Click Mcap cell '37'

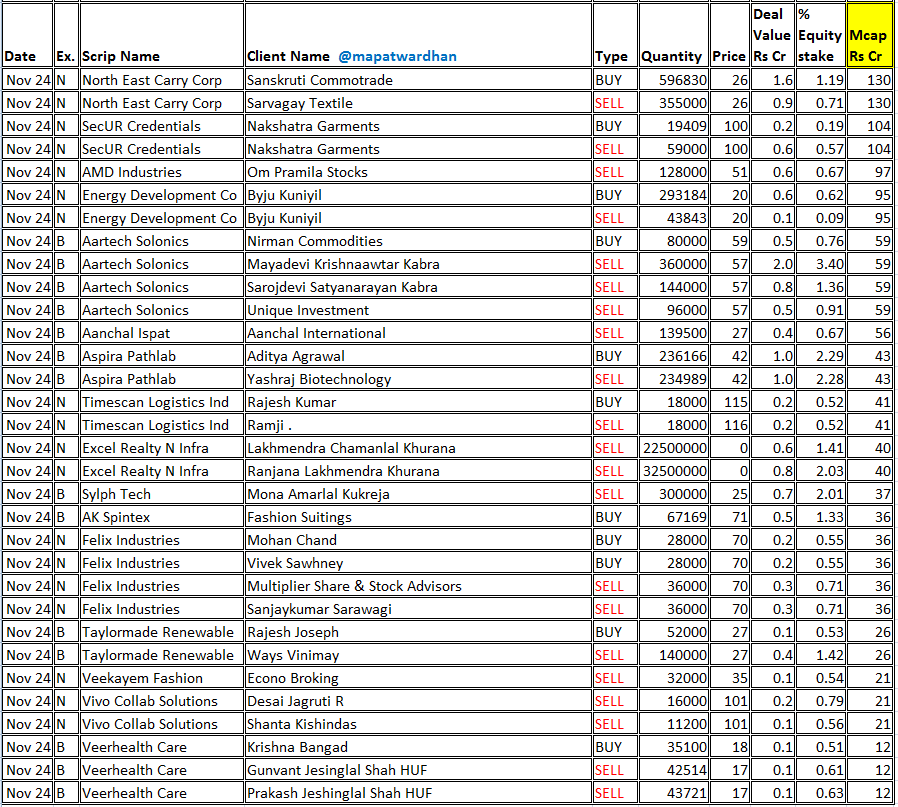tap(869, 494)
